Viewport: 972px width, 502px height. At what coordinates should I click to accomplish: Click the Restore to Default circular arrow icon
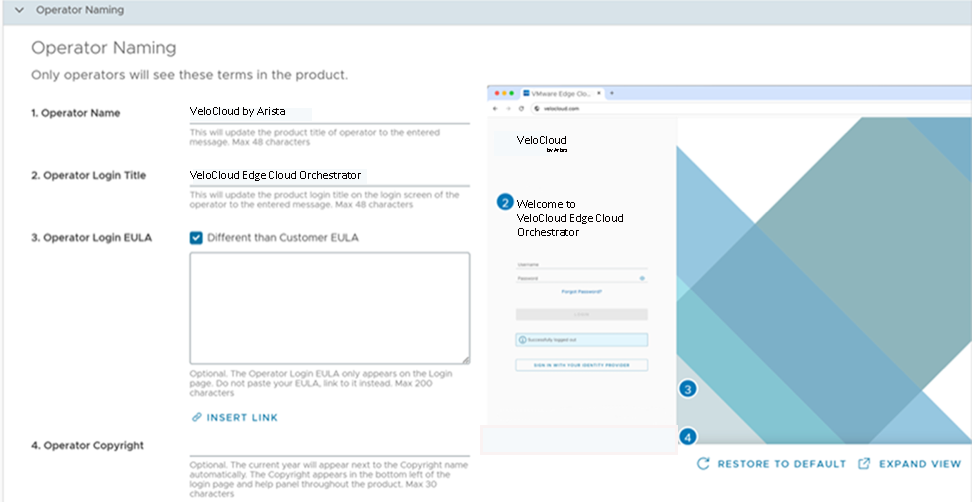pos(703,464)
